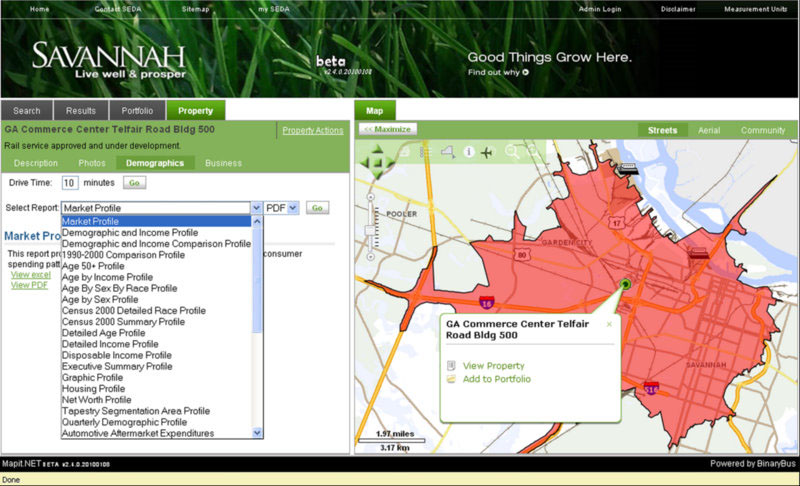This screenshot has width=800, height=486.
Task: Switch to the Results tab
Action: tap(81, 111)
